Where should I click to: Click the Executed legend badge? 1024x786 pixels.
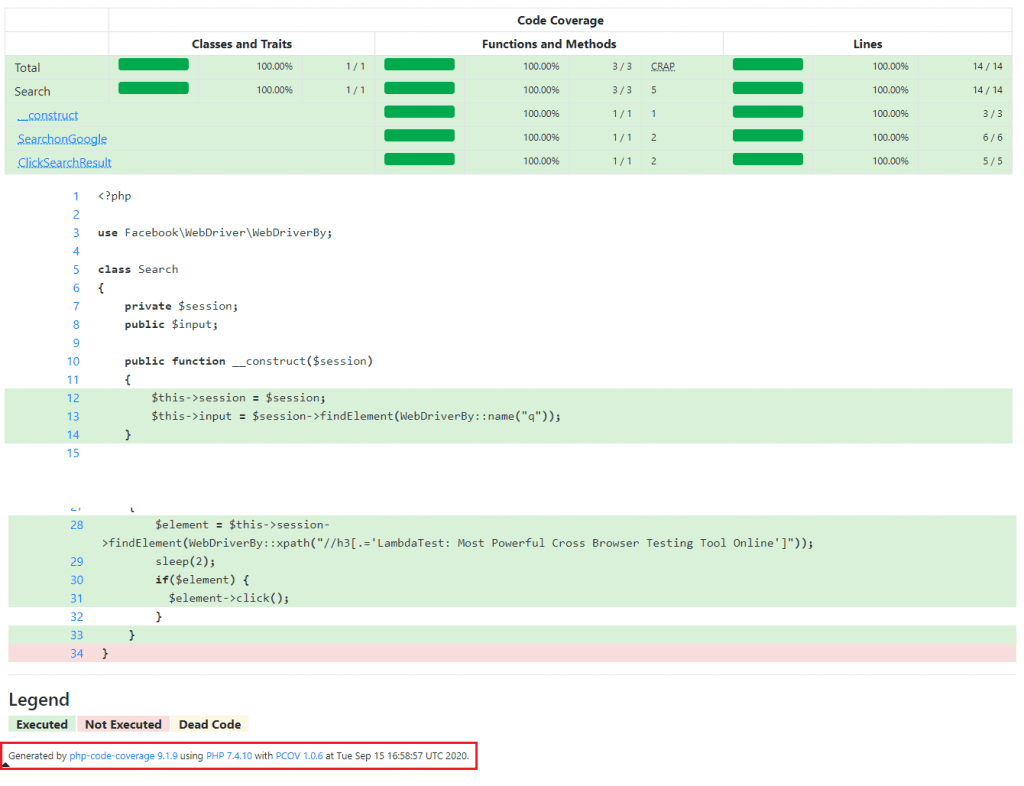click(x=42, y=724)
